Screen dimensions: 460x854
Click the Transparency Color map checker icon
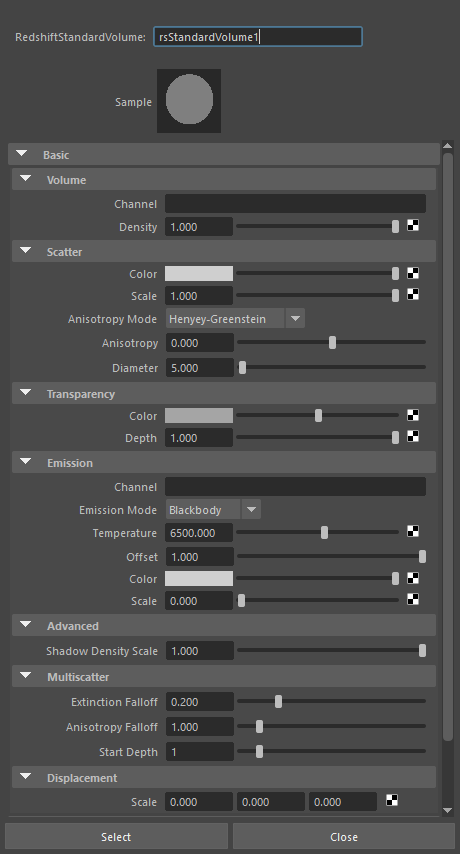(413, 415)
